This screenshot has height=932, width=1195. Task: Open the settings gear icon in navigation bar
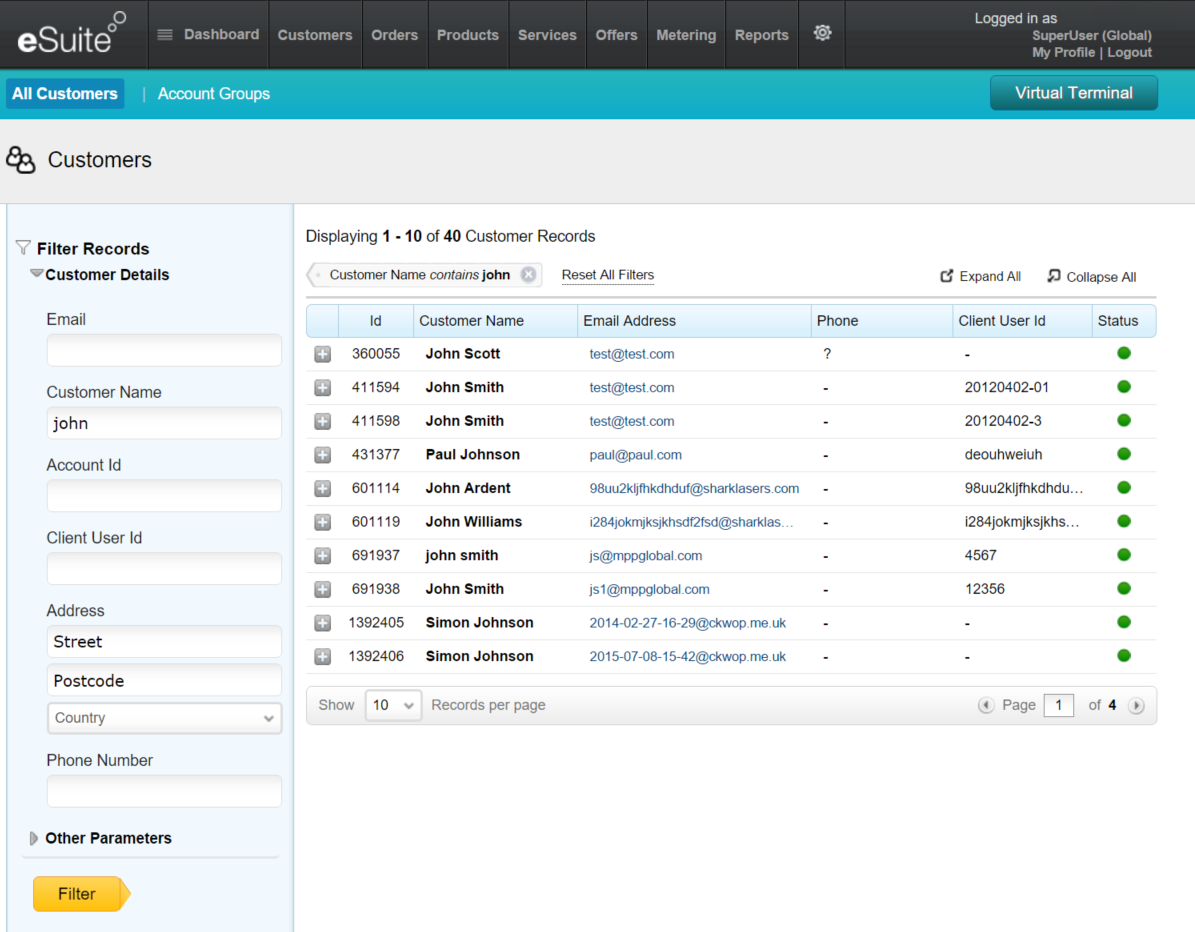[x=822, y=34]
